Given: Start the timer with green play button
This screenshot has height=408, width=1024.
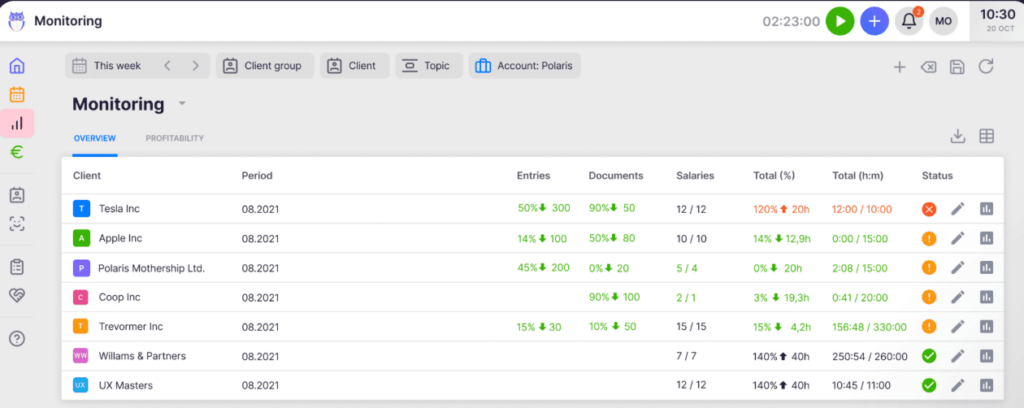Looking at the screenshot, I should tap(840, 21).
